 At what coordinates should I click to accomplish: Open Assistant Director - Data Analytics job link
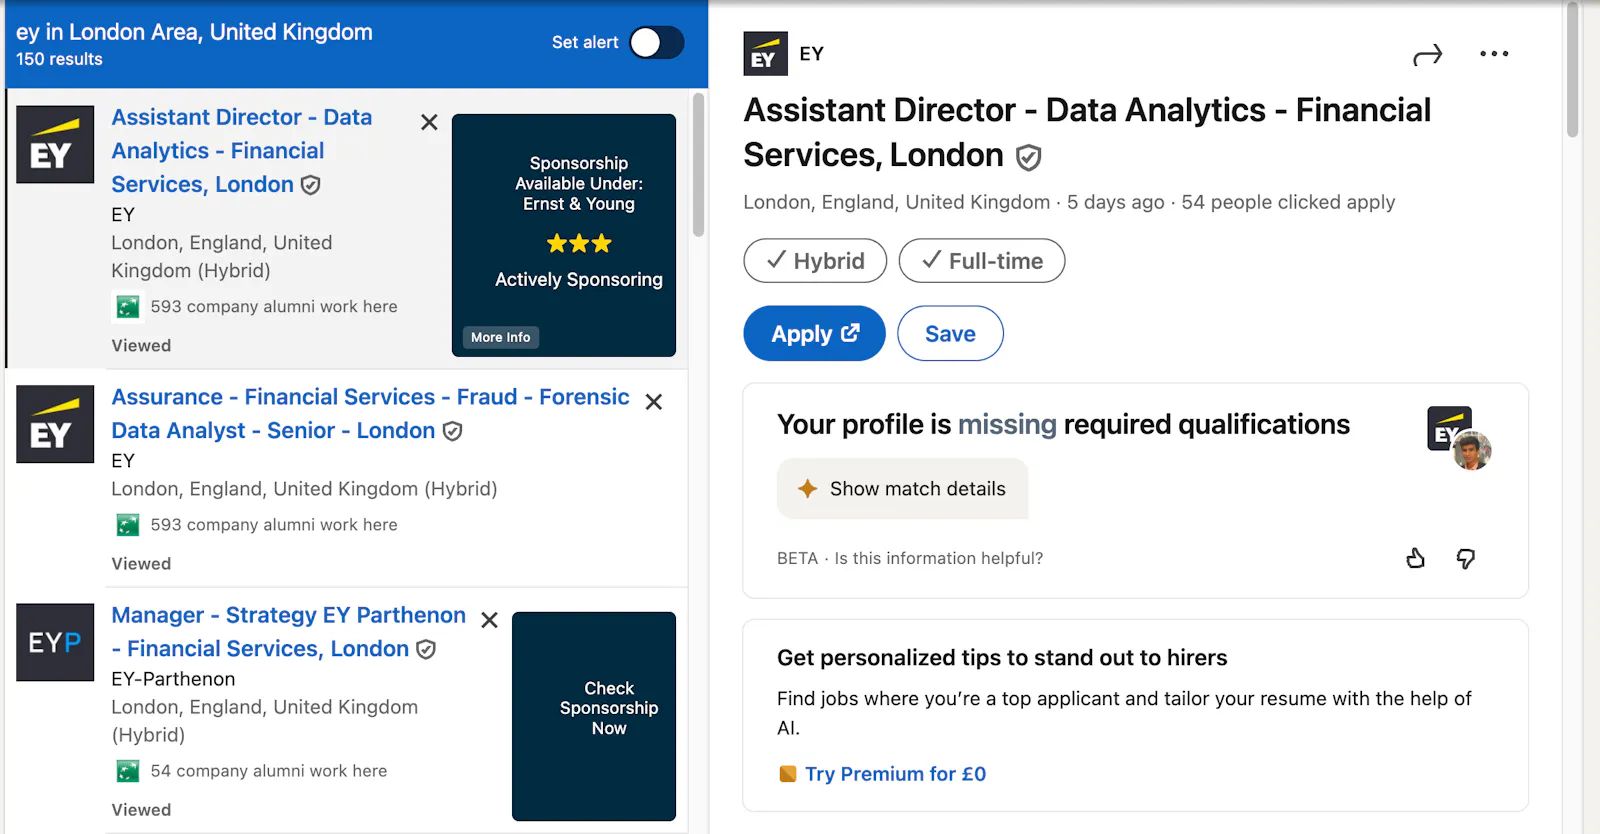pos(241,151)
